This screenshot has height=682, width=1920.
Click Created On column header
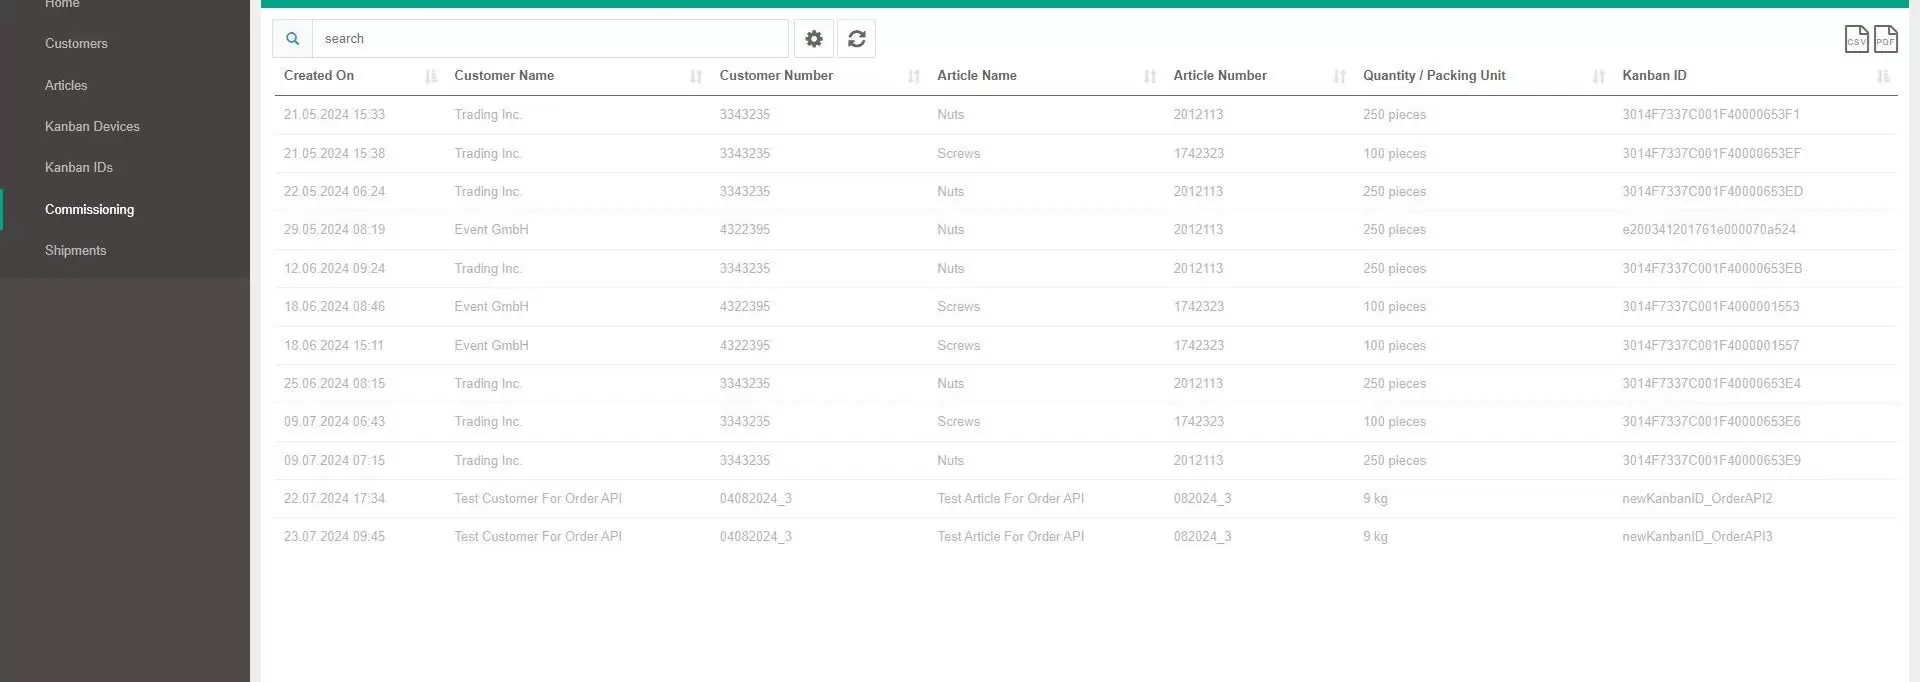[x=319, y=75]
